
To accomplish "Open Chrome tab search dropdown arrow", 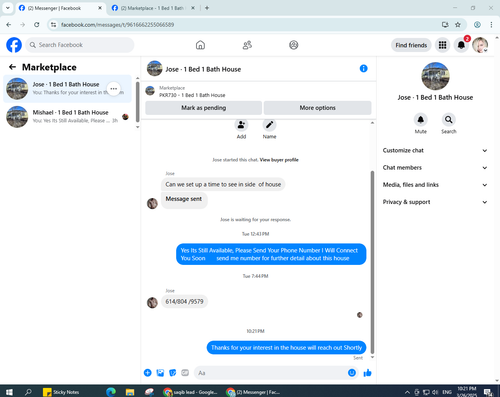I will [8, 8].
